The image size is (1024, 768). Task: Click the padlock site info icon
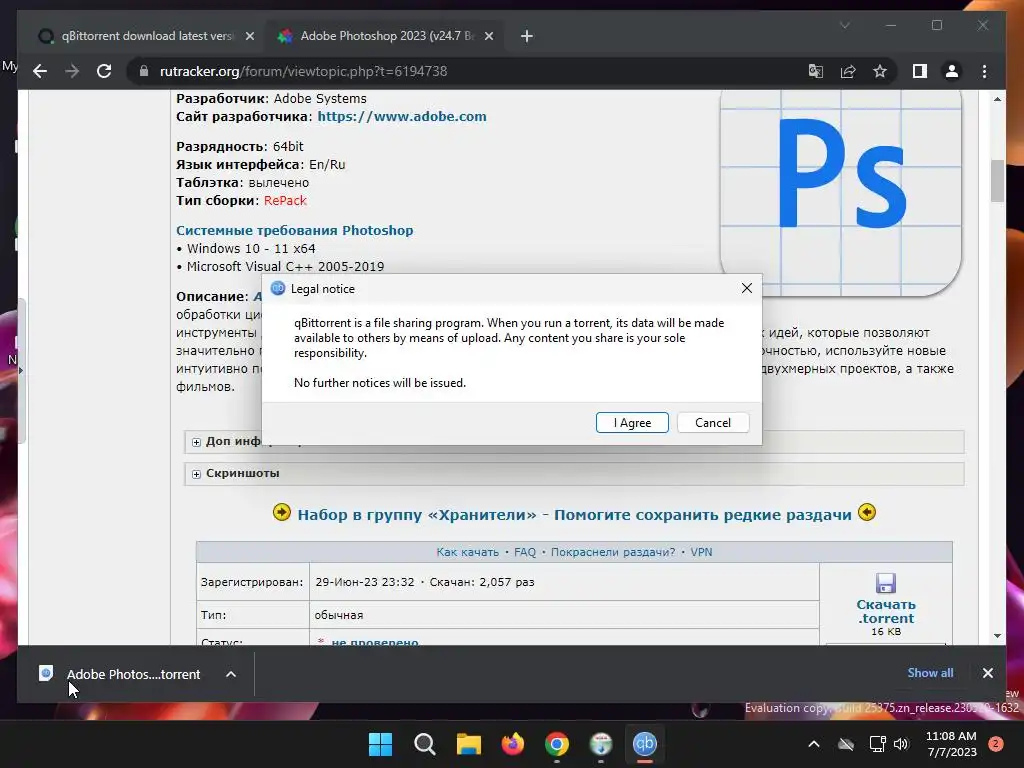(144, 71)
